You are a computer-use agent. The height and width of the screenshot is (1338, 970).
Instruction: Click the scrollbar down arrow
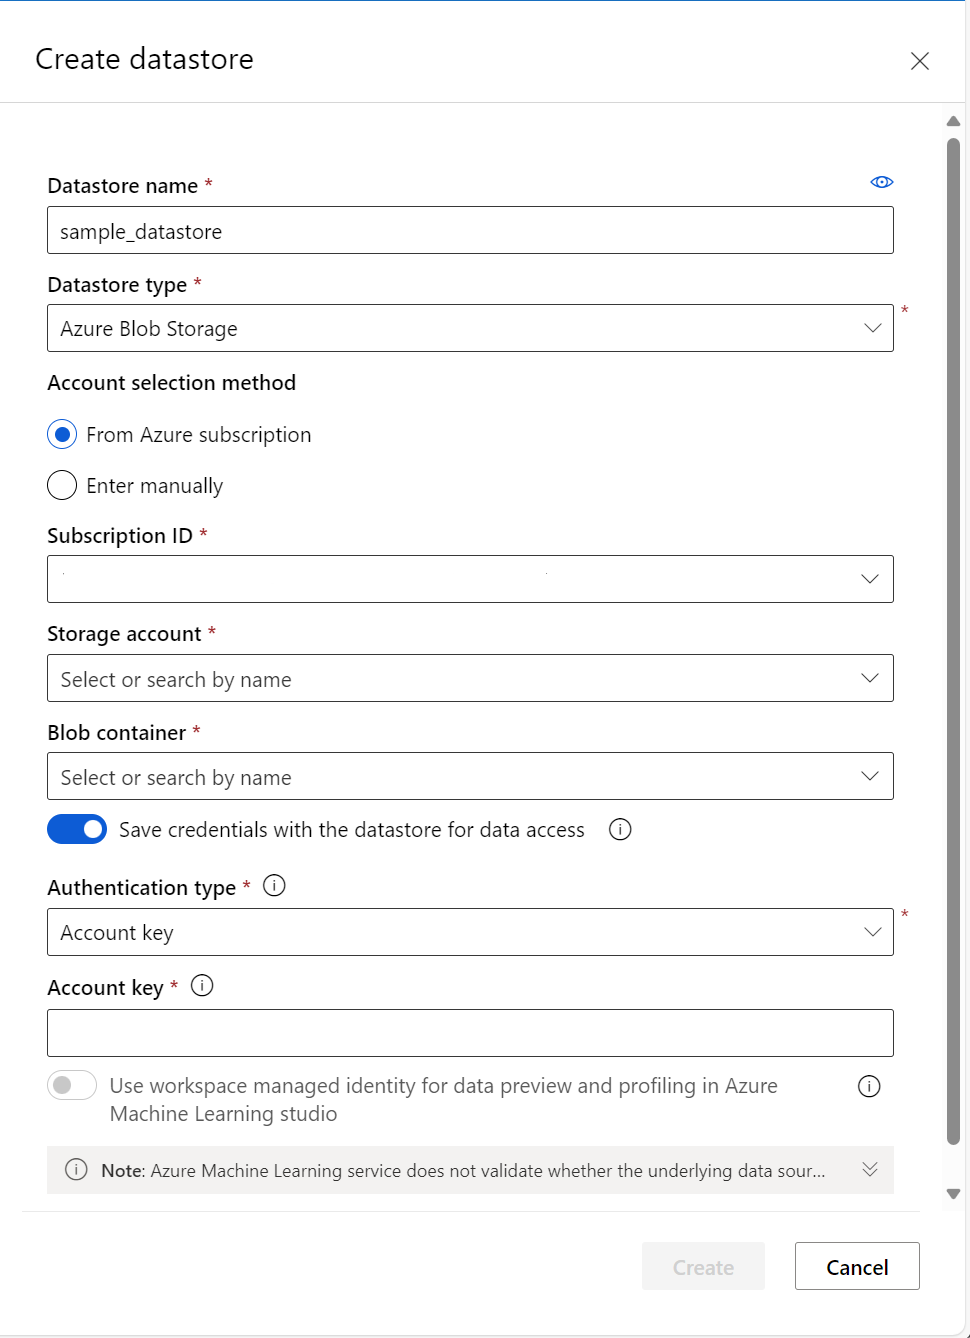click(x=953, y=1193)
